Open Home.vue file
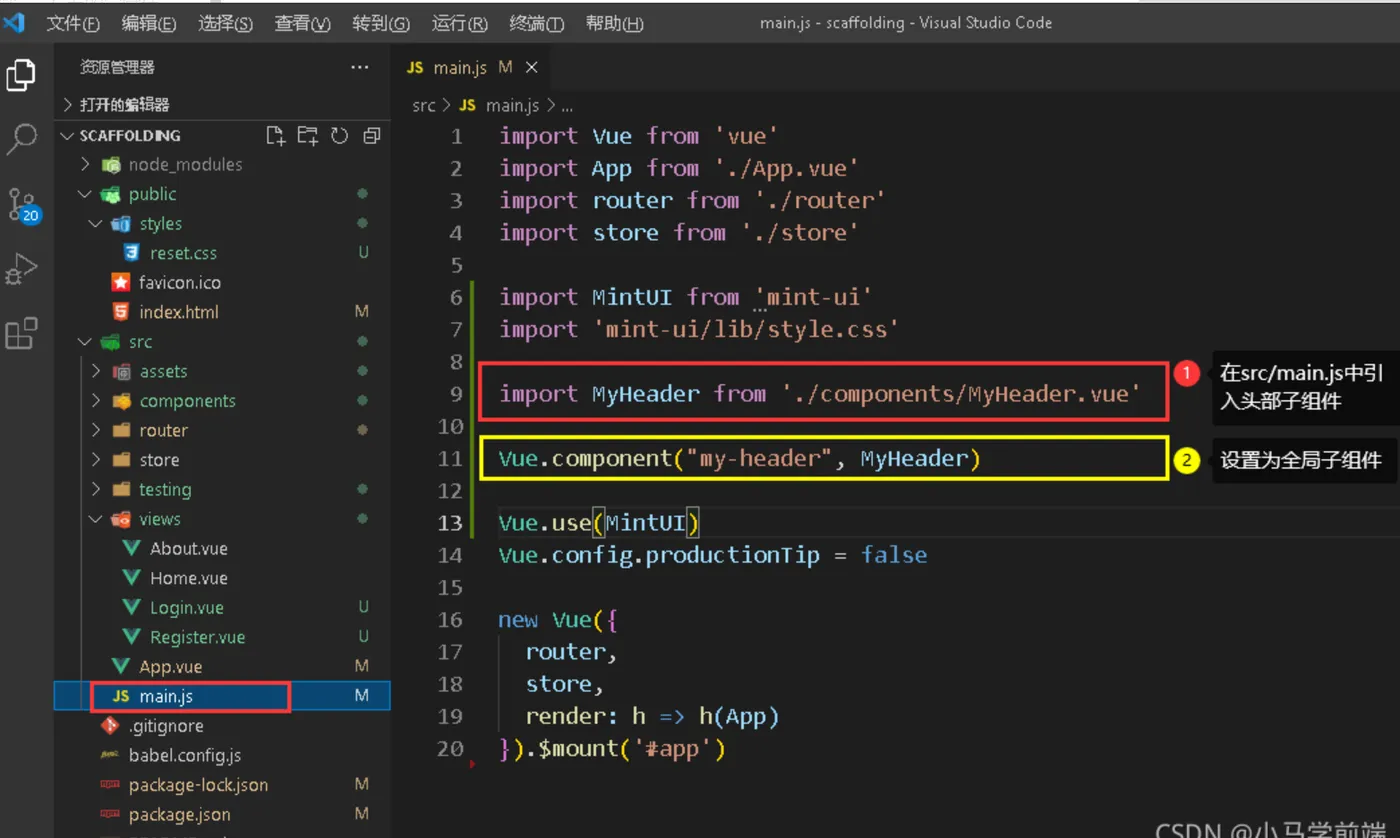Image resolution: width=1400 pixels, height=838 pixels. 189,578
